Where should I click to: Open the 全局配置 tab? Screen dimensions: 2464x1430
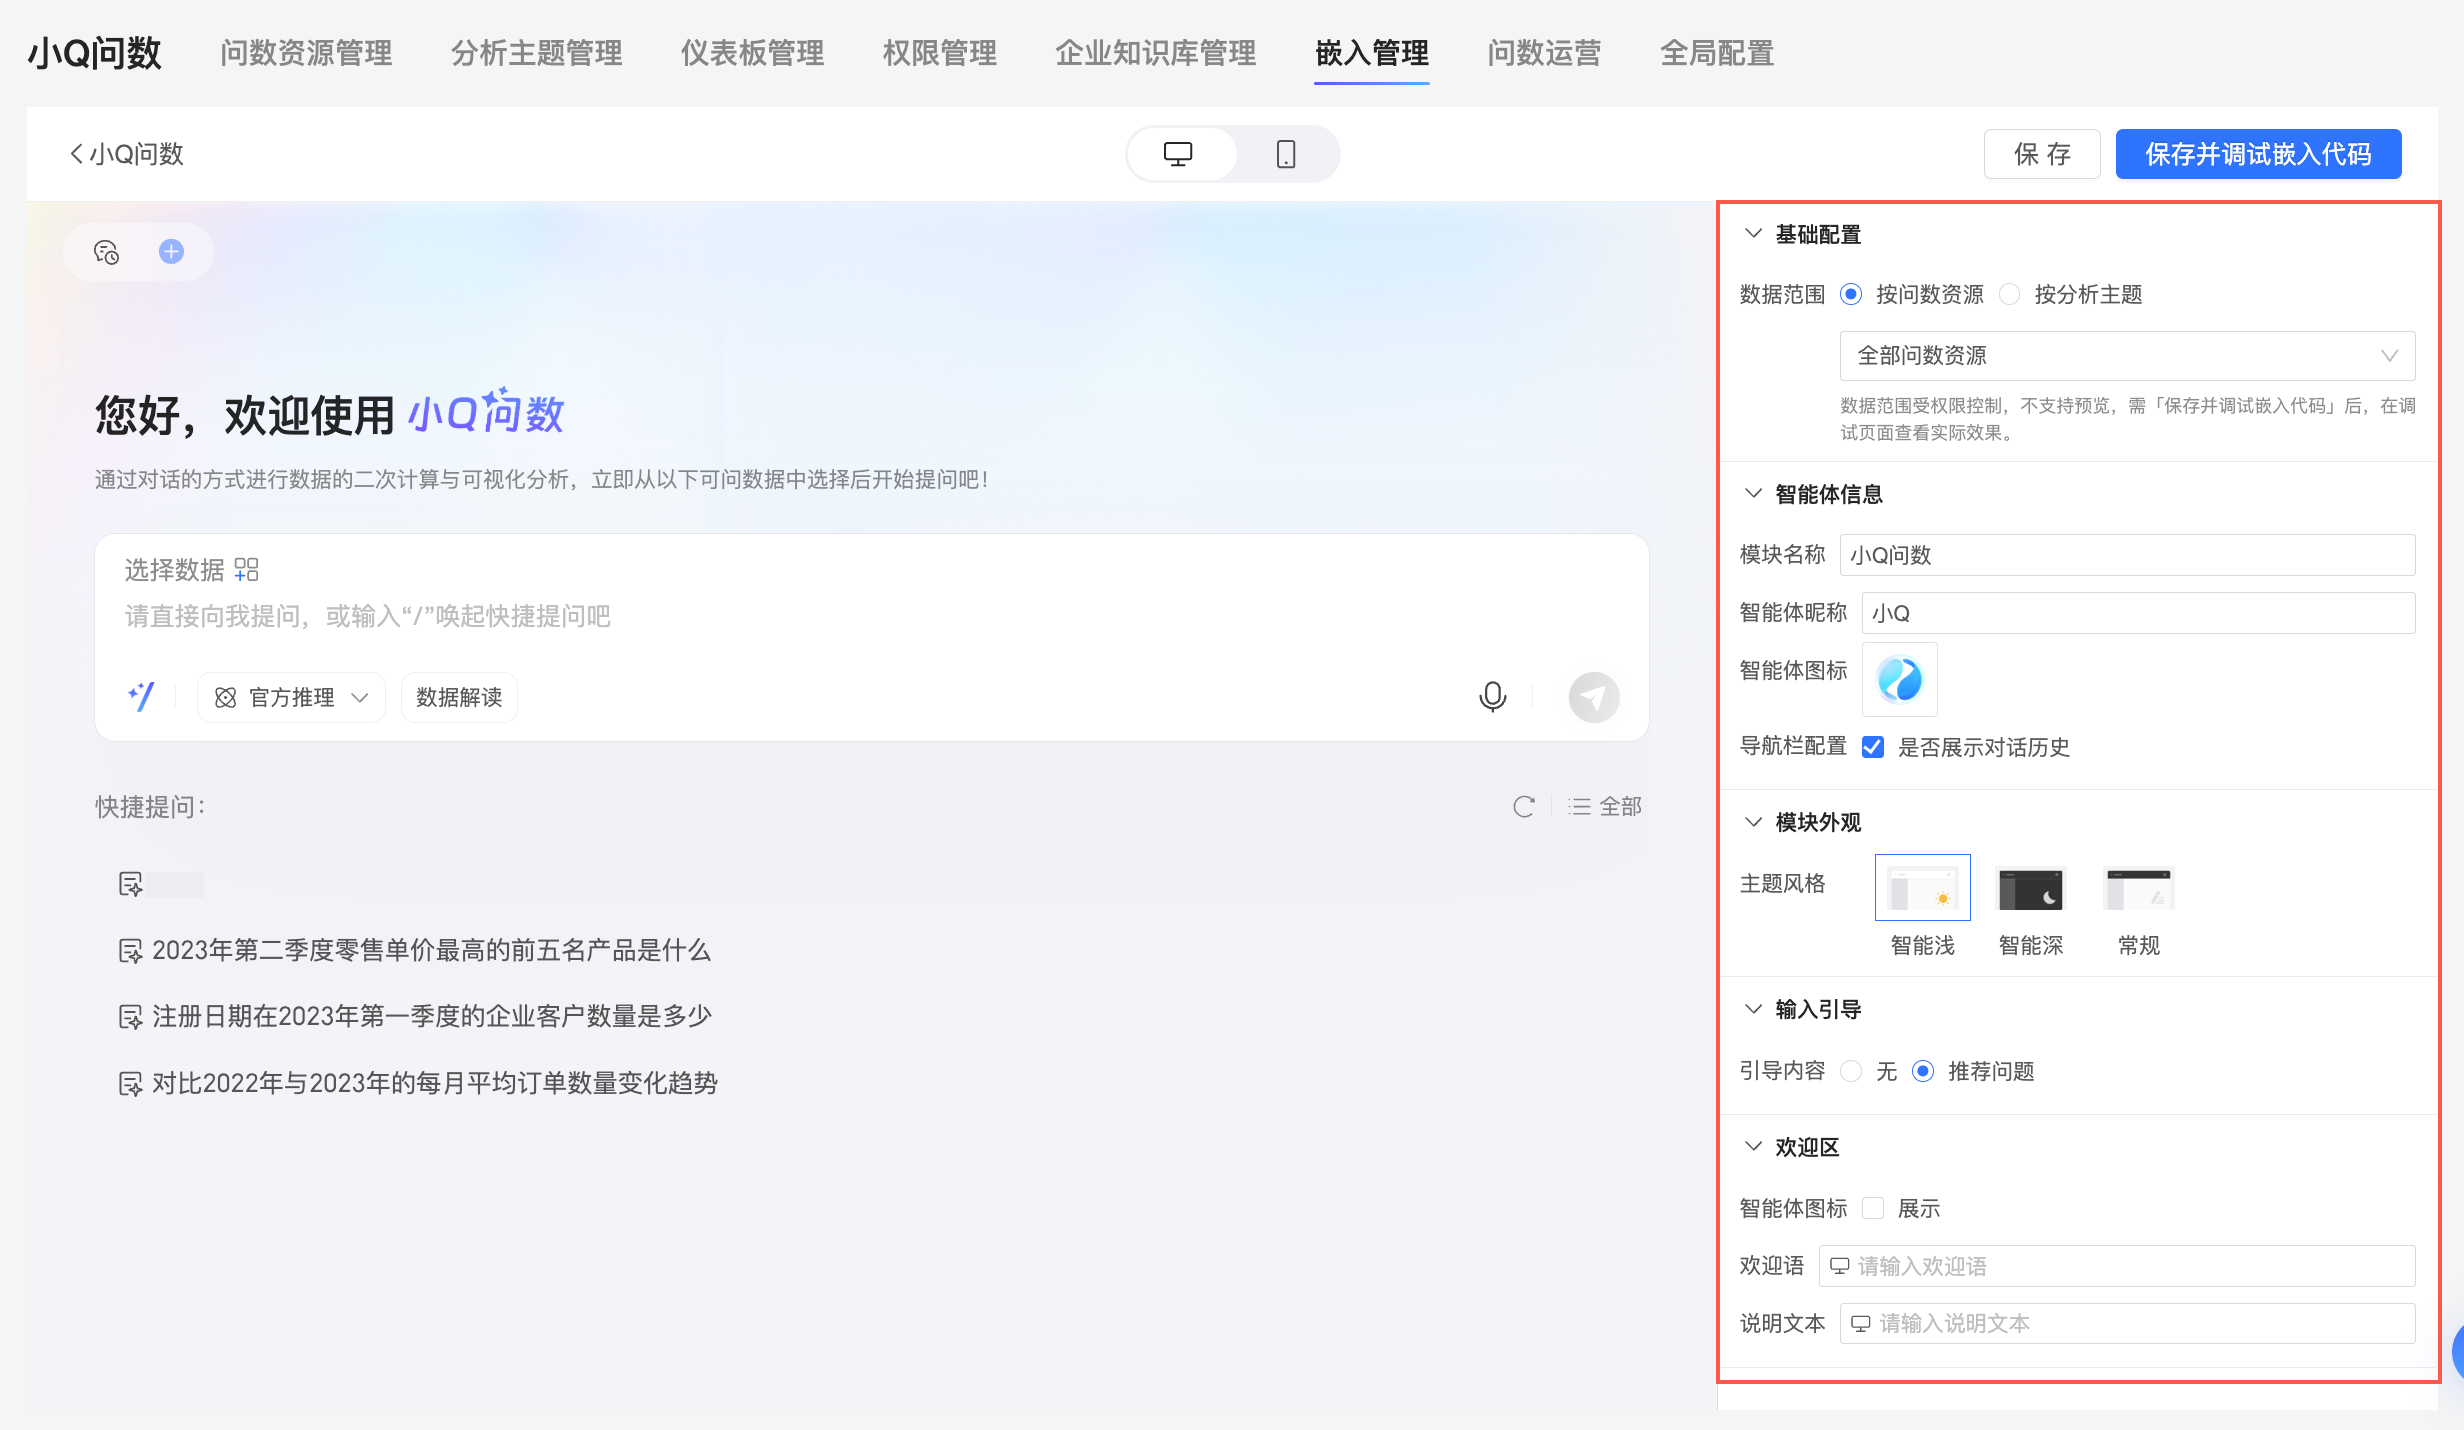1716,53
